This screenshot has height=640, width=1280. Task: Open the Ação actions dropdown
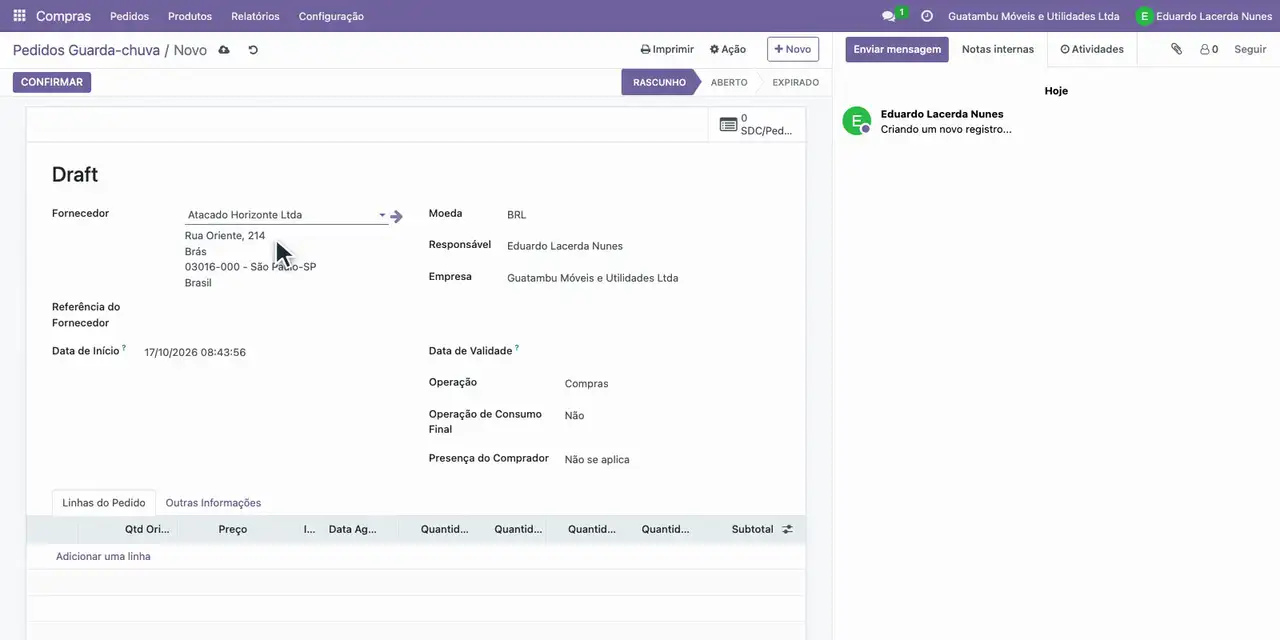(728, 49)
